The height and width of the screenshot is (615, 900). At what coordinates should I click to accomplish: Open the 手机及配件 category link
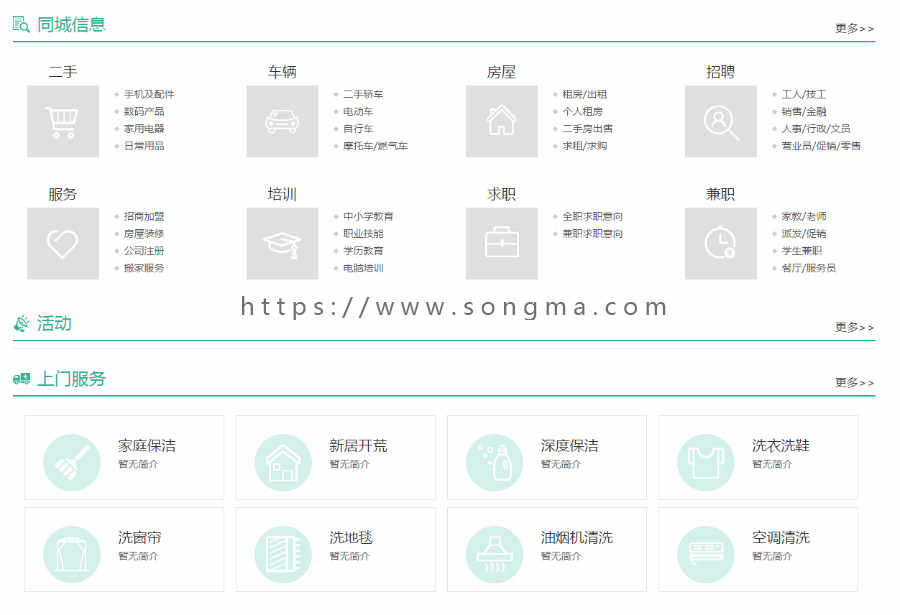pyautogui.click(x=149, y=94)
